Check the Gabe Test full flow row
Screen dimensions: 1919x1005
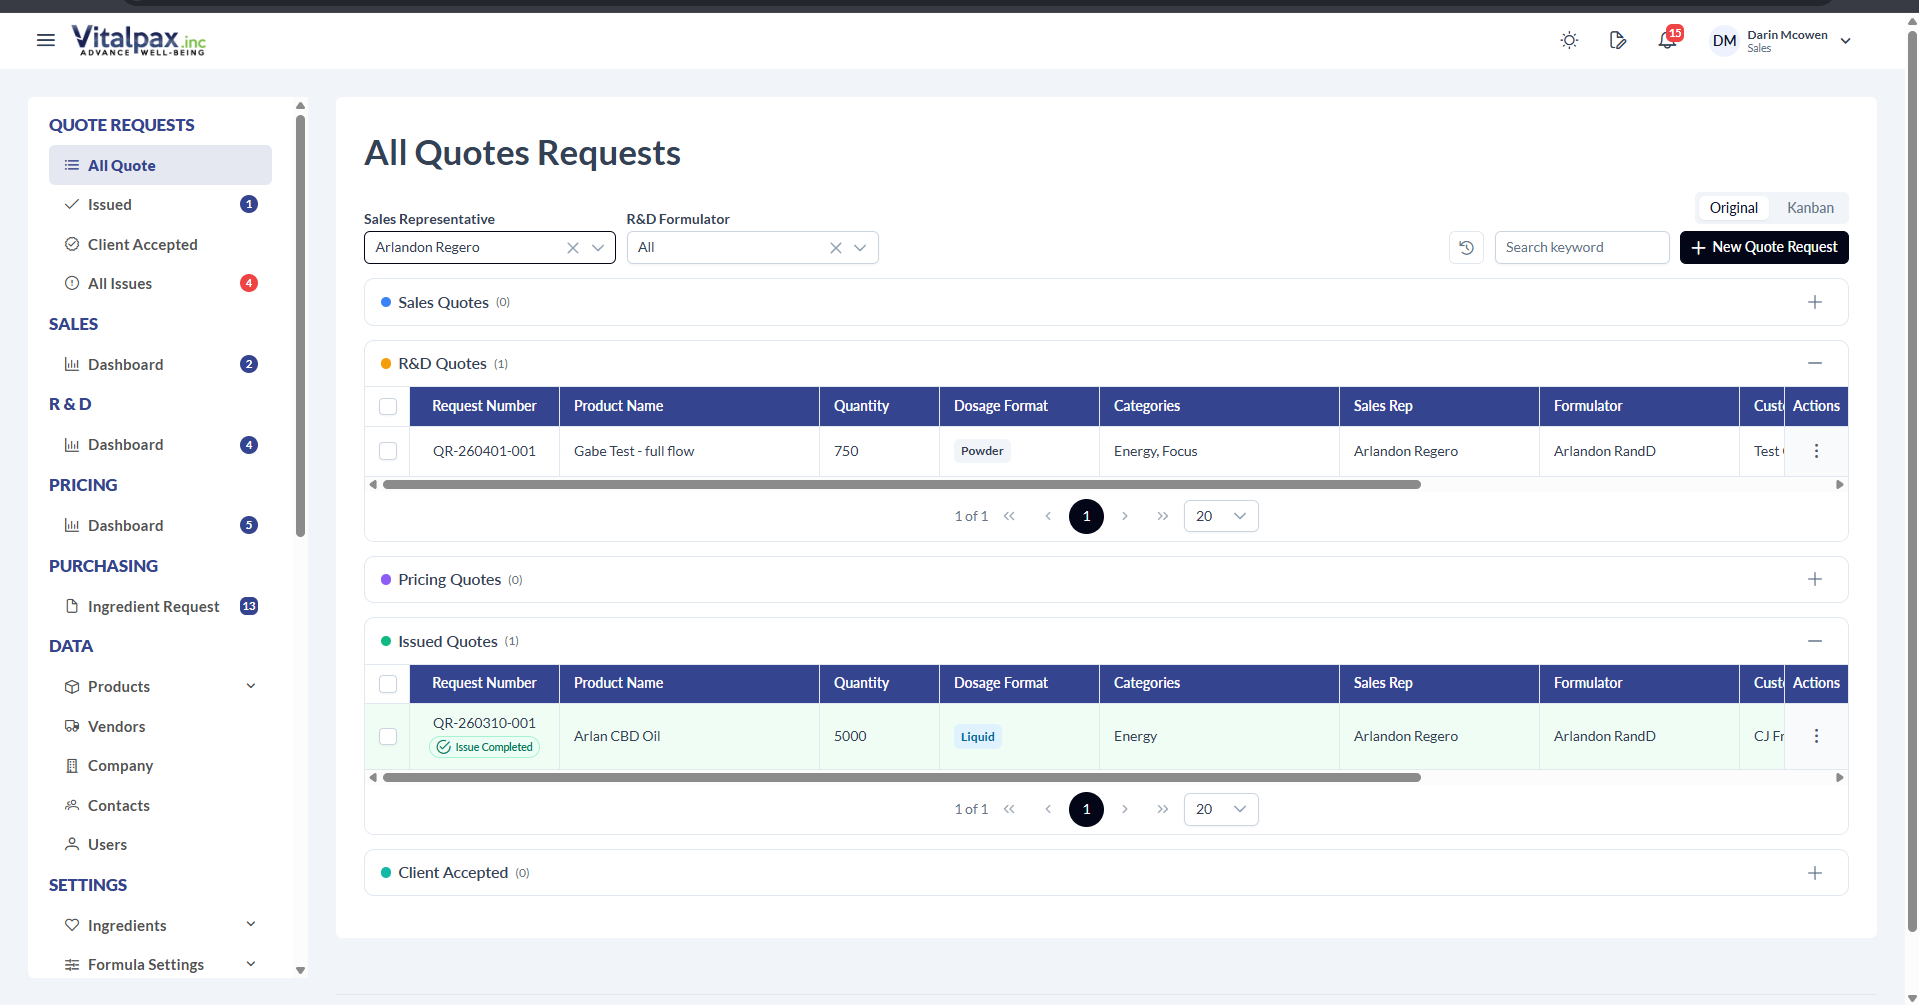tap(388, 451)
